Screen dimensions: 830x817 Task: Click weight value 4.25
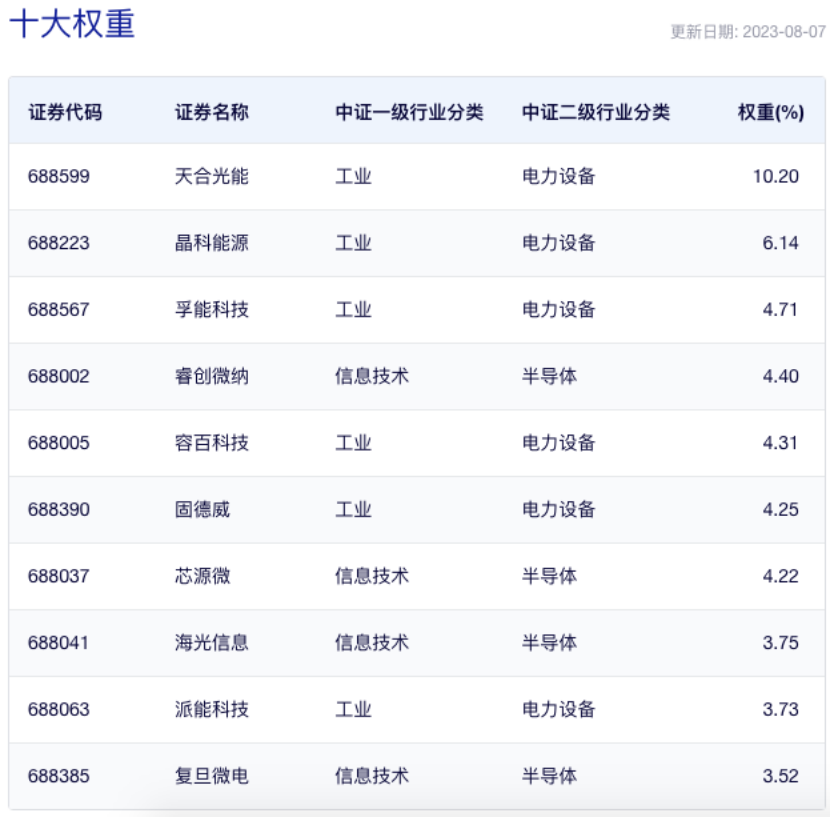coord(780,510)
